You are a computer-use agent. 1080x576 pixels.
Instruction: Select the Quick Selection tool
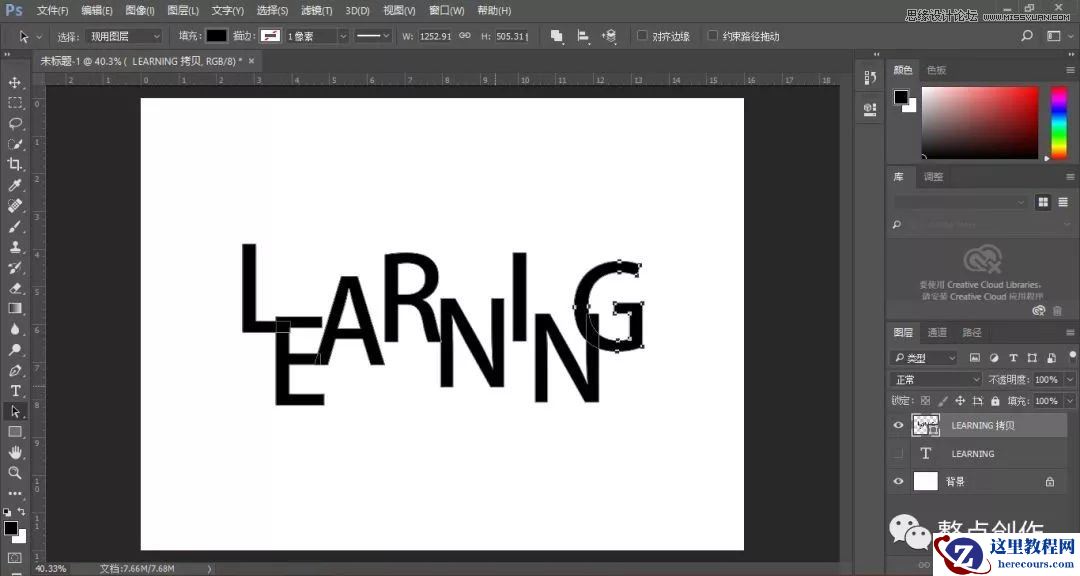tap(14, 144)
